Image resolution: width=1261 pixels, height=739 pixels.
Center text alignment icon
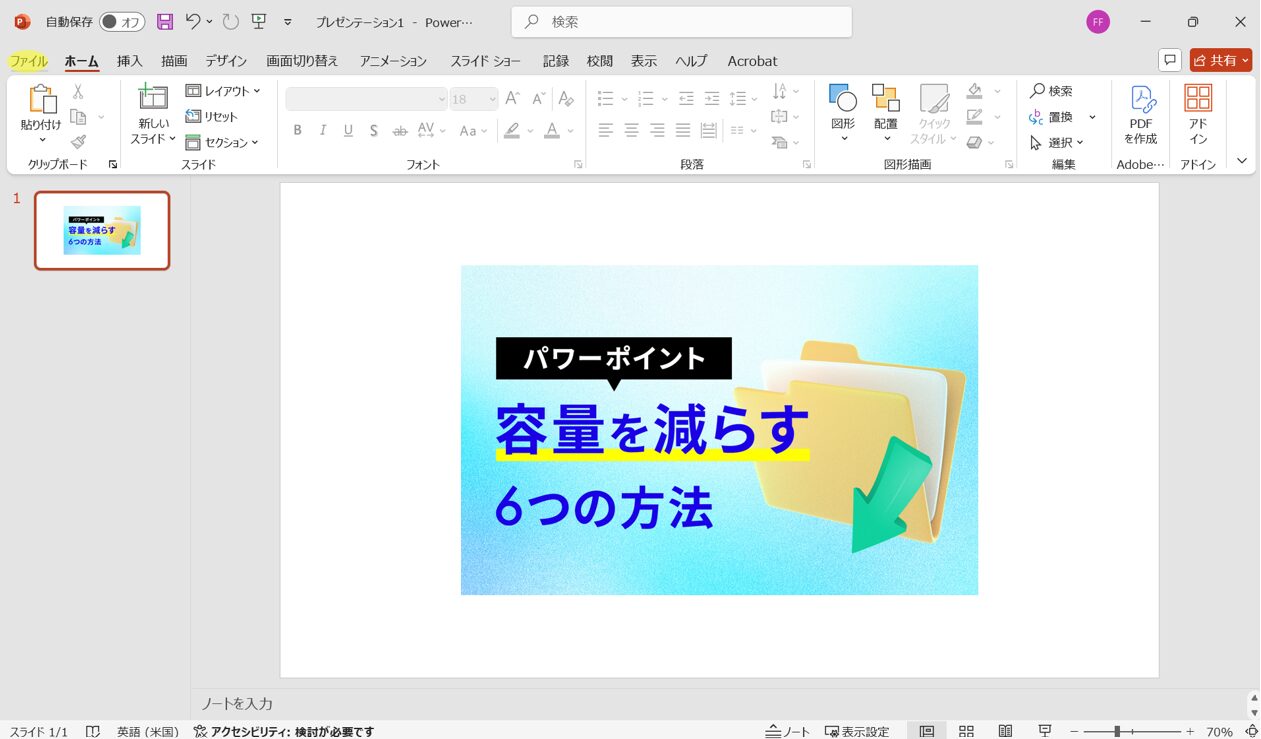point(631,130)
